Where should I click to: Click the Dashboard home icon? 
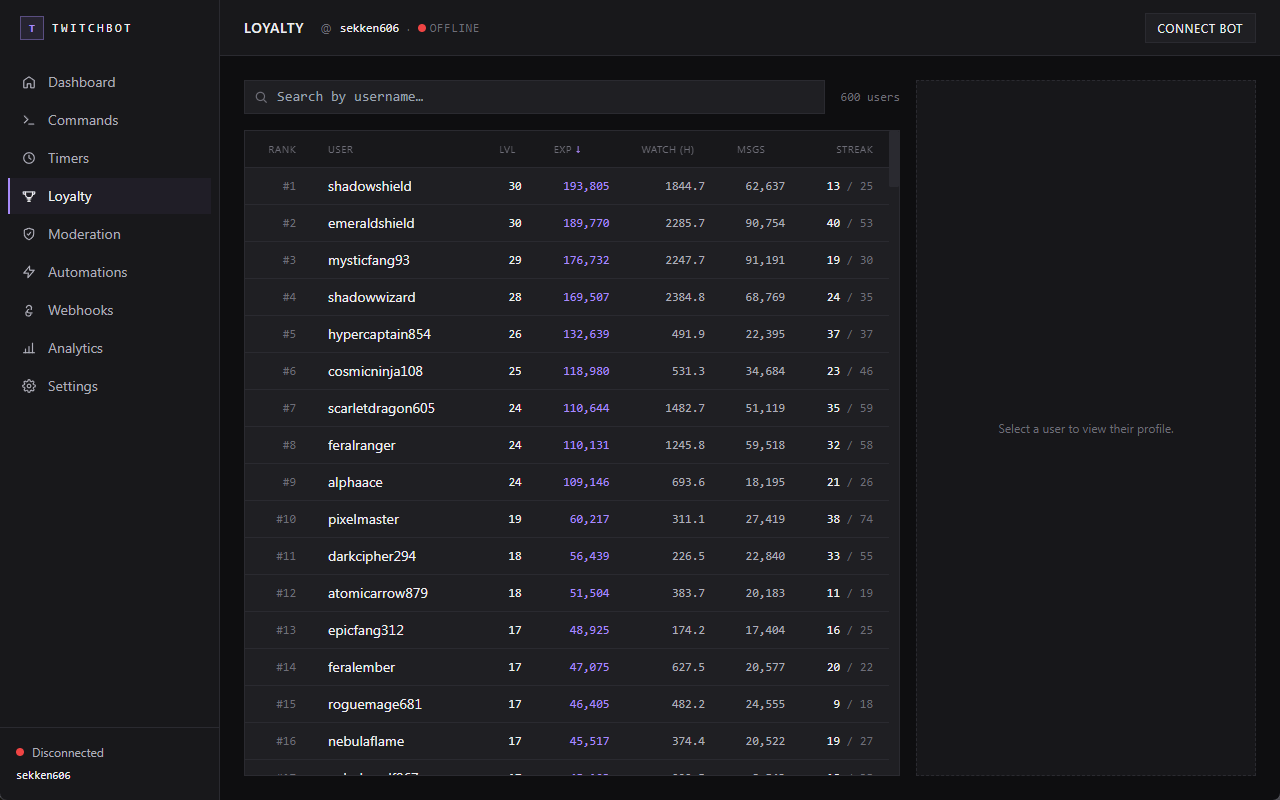click(x=29, y=82)
